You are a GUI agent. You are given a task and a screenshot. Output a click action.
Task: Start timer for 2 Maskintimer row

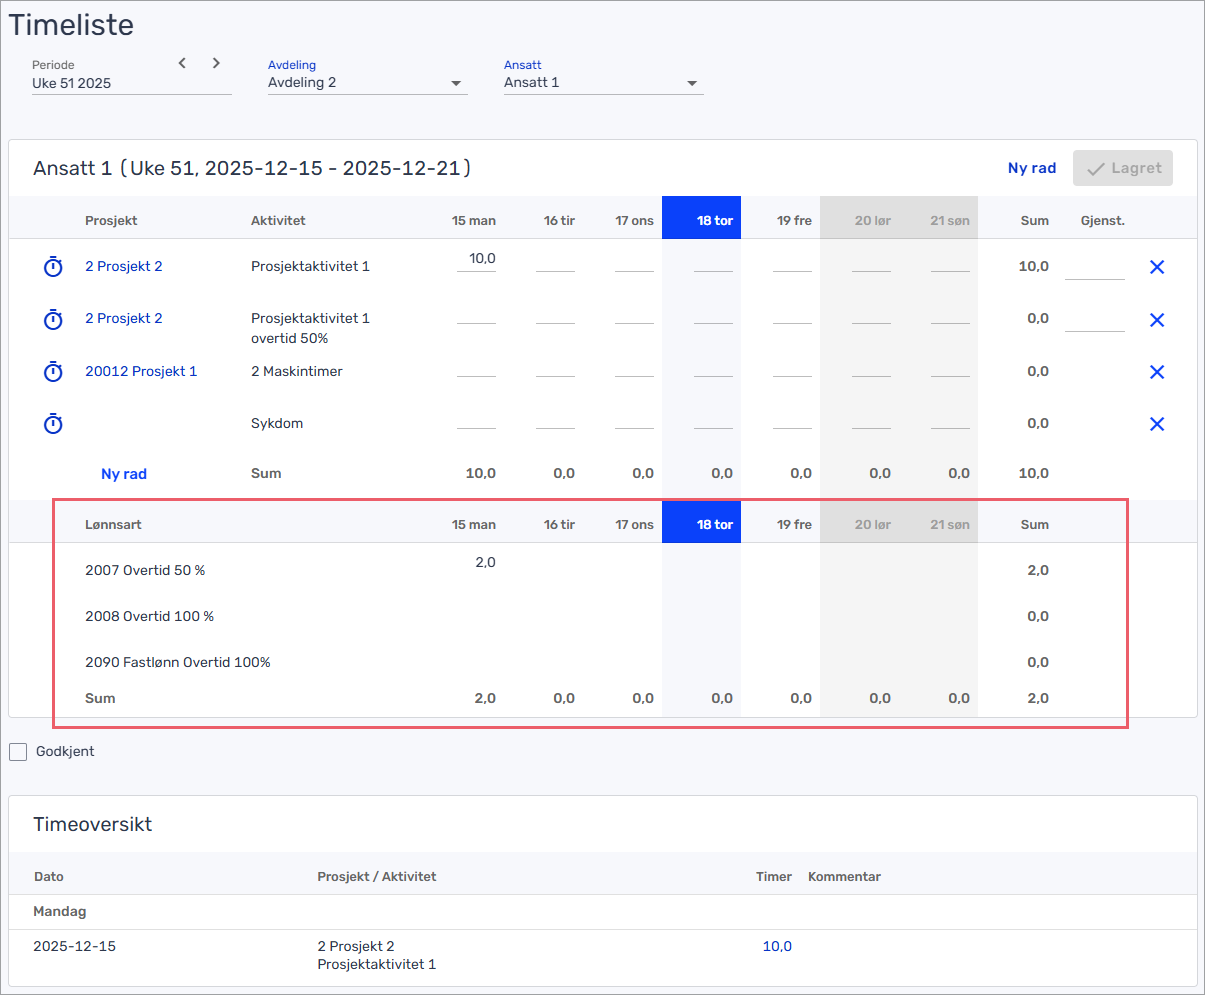[53, 372]
